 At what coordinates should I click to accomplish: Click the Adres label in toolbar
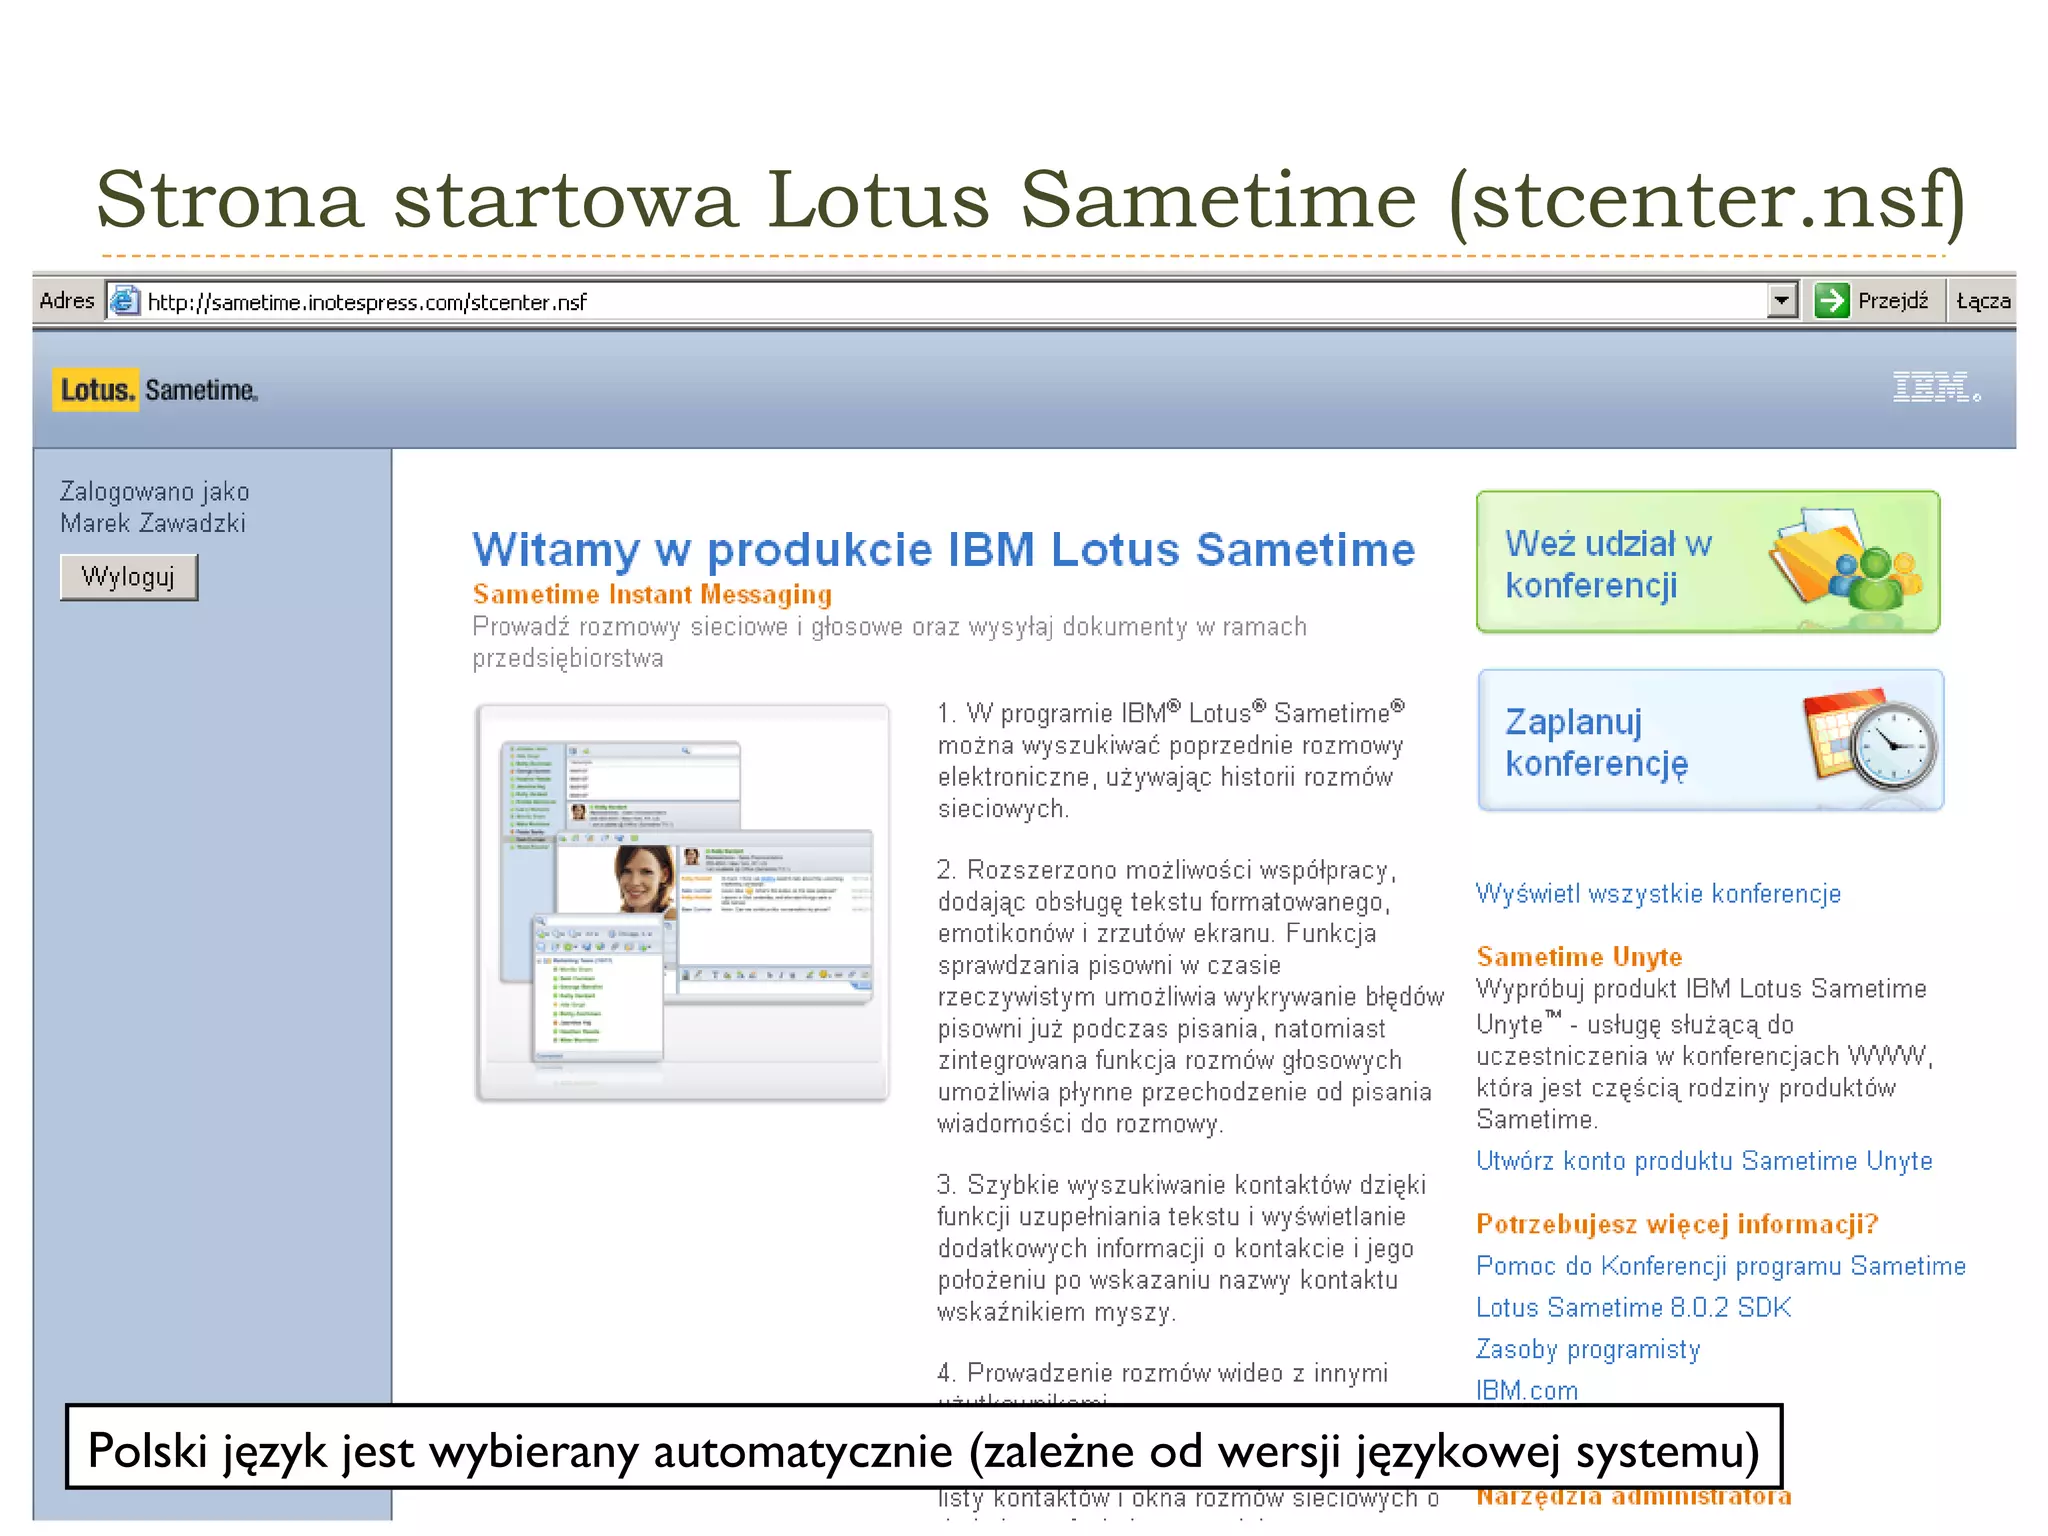(x=67, y=300)
